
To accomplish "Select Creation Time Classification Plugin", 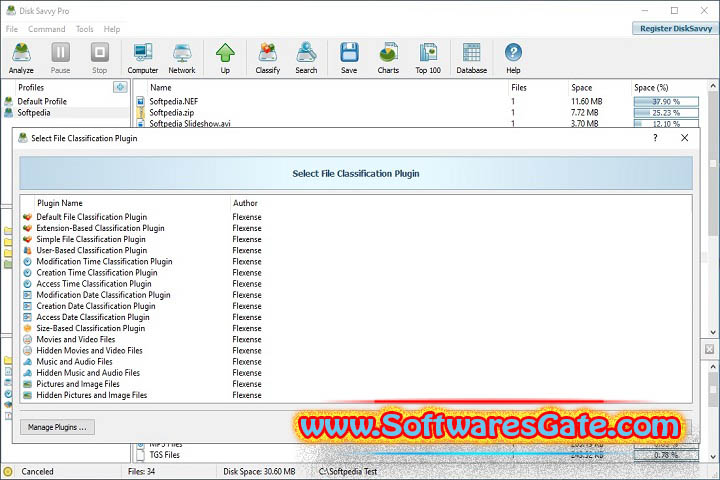I will [x=97, y=273].
